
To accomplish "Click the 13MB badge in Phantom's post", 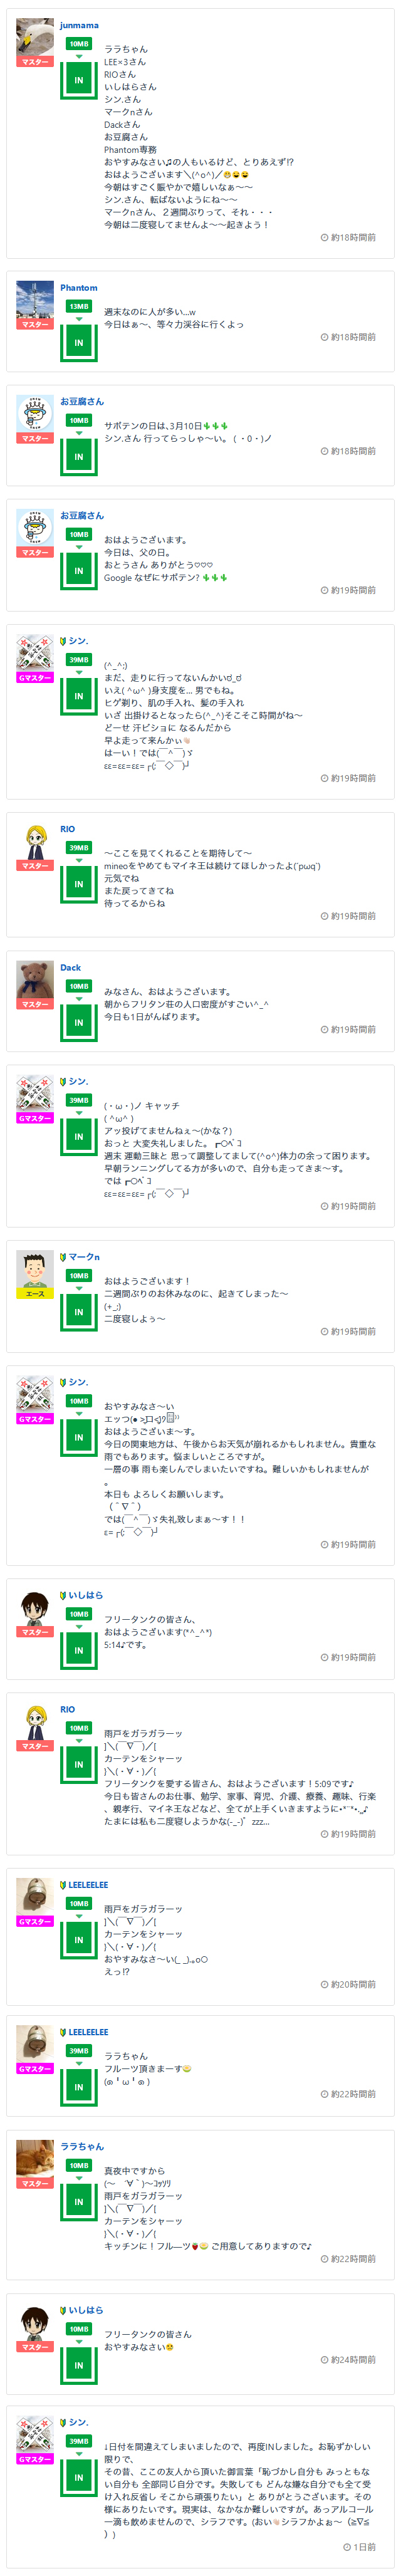I will (79, 307).
